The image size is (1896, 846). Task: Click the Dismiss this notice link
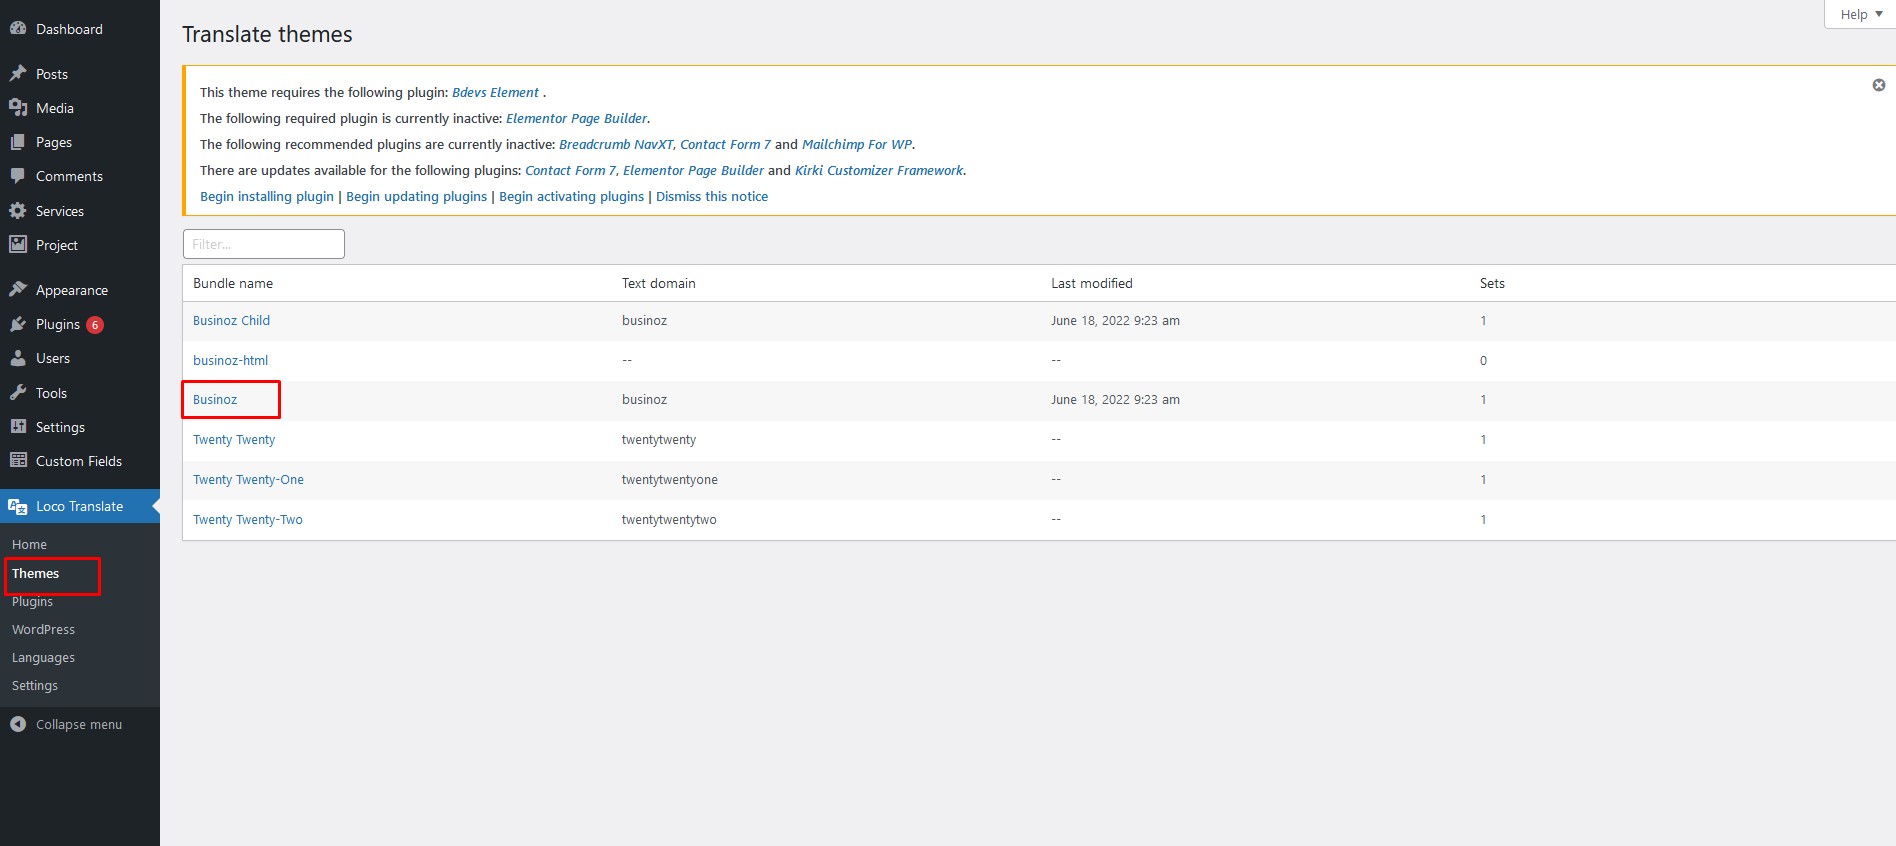point(711,197)
